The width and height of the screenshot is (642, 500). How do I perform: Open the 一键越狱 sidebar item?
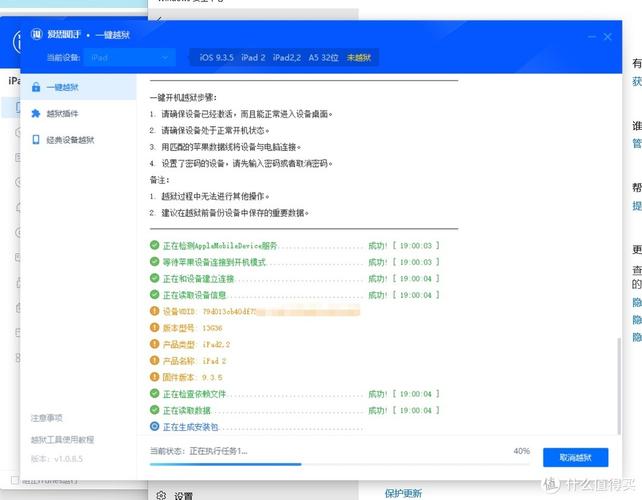coord(78,87)
